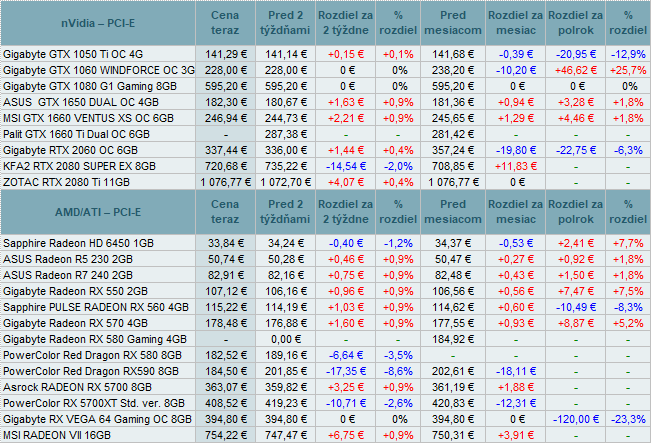Select MSI GTX 1660 VENTUS XS OC 6GB
The height and width of the screenshot is (443, 651).
click(88, 118)
